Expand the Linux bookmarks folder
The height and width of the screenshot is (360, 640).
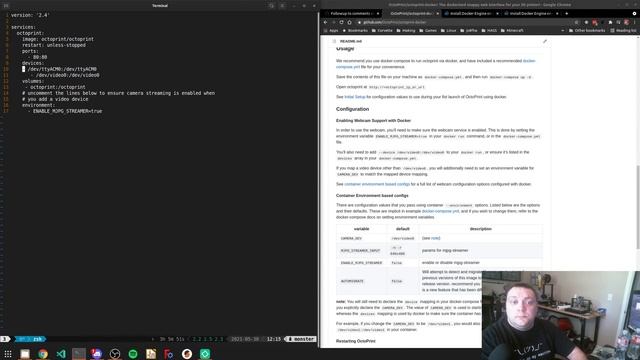[x=449, y=31]
